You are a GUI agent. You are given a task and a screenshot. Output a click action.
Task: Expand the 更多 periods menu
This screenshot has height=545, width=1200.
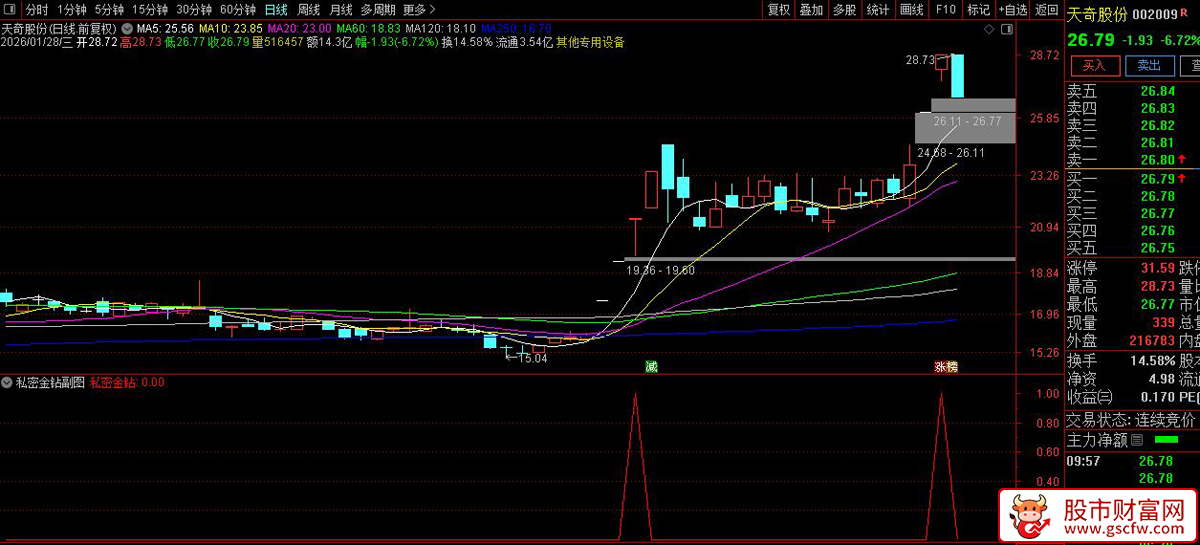tap(419, 10)
